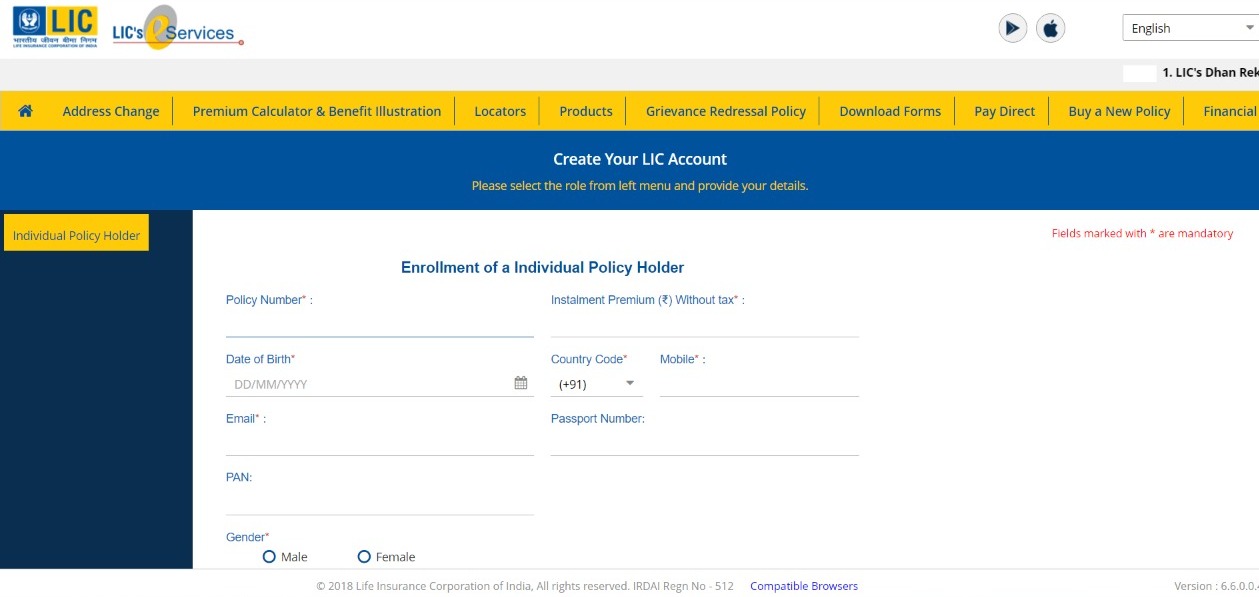Screen dimensions: 1259x597
Task: Expand the Country Code (+91) dropdown
Action: coord(597,384)
